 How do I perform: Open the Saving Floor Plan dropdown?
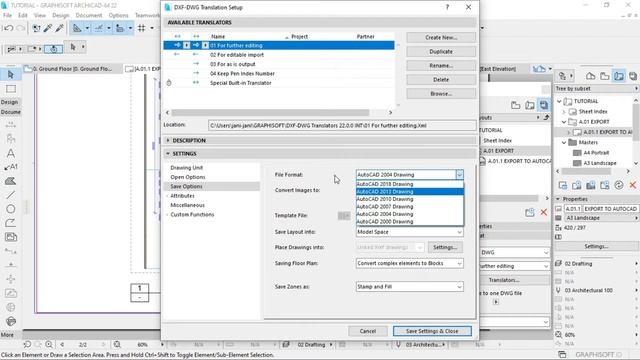point(409,263)
